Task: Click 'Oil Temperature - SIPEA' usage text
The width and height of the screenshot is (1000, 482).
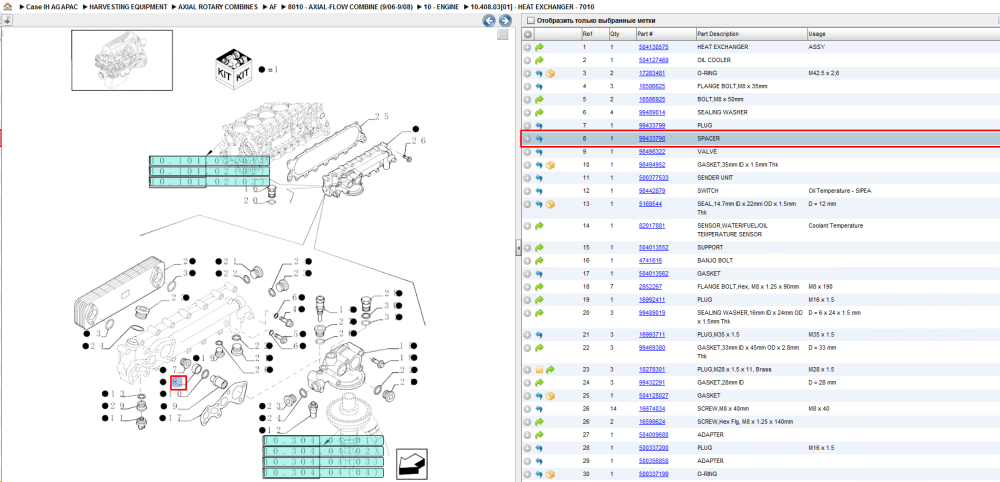Action: point(839,191)
